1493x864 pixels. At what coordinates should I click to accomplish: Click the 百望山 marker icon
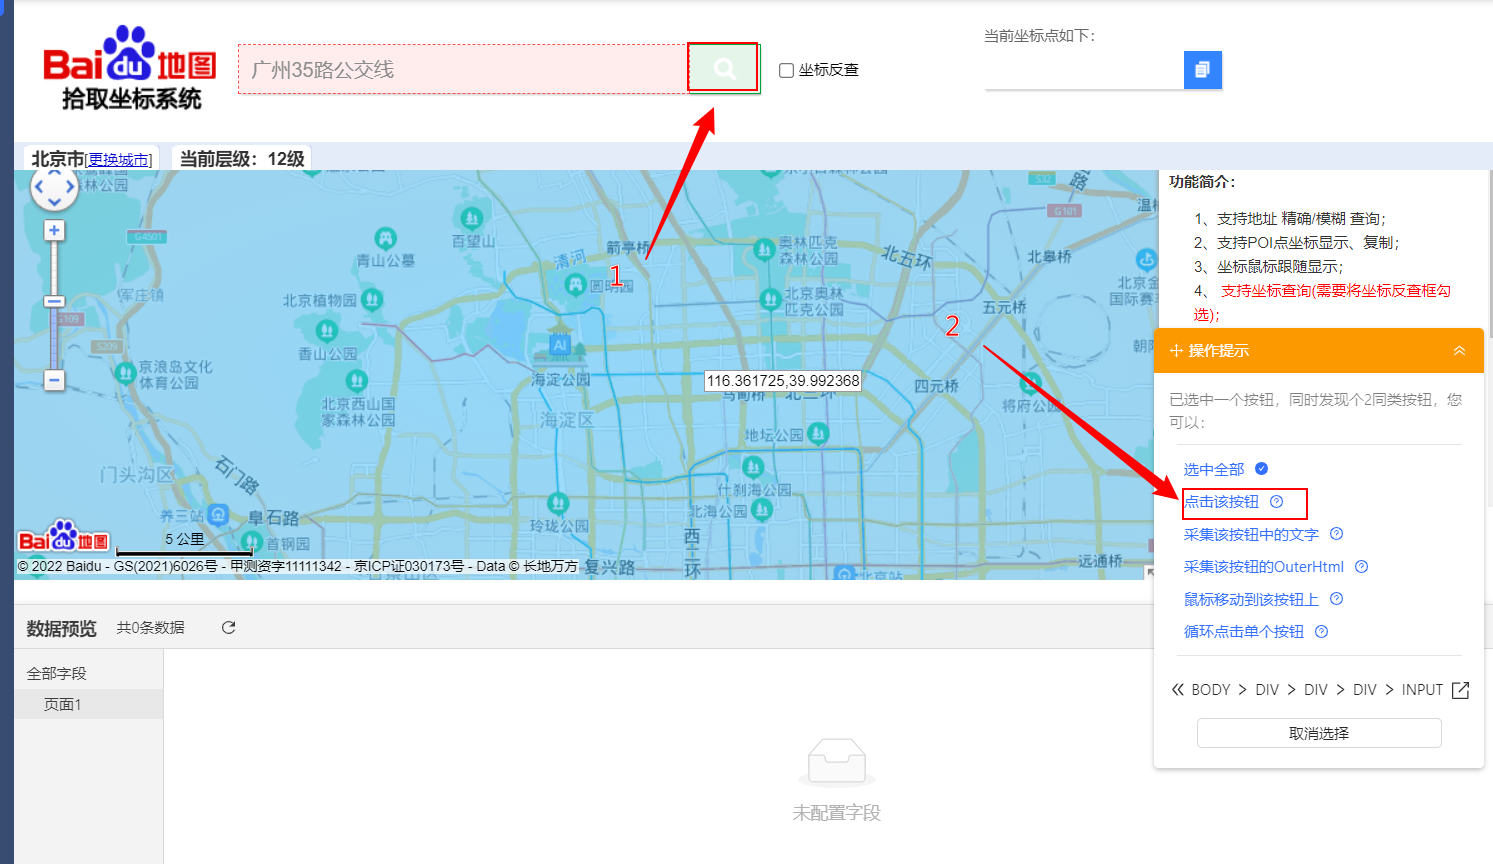click(x=471, y=218)
